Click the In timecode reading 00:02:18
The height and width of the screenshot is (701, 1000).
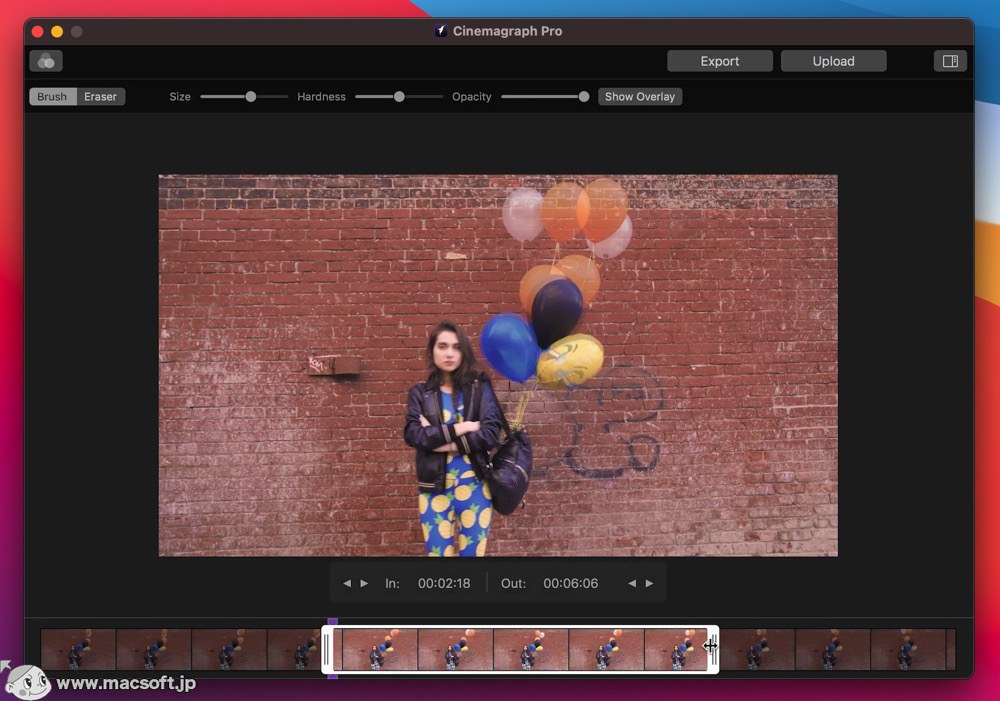coord(444,583)
